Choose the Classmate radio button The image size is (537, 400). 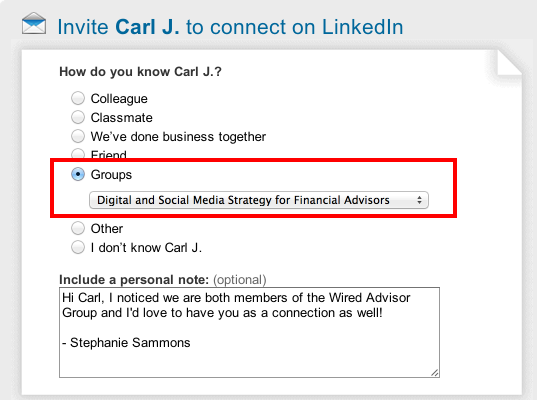pyautogui.click(x=78, y=117)
